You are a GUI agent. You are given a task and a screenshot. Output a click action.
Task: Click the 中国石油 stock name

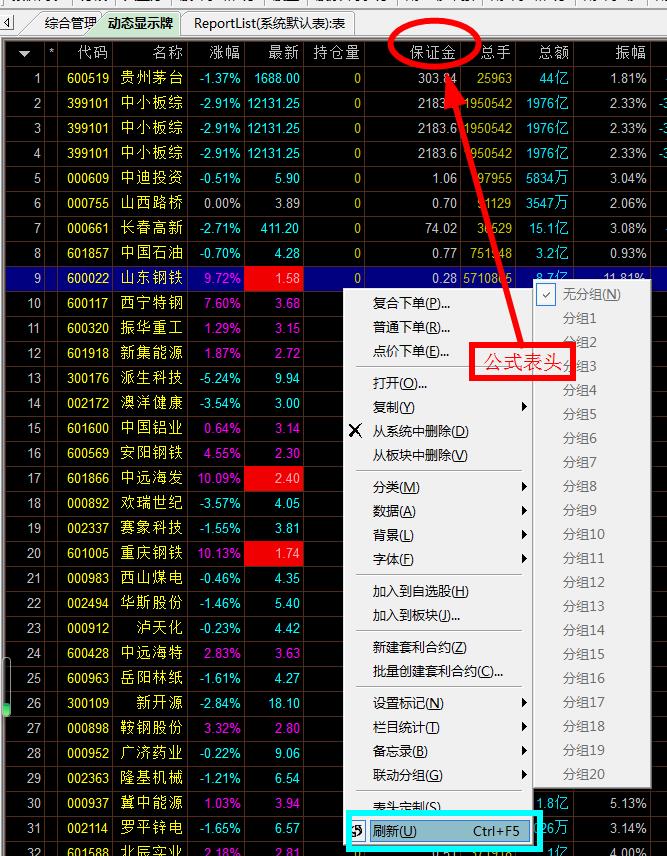151,253
